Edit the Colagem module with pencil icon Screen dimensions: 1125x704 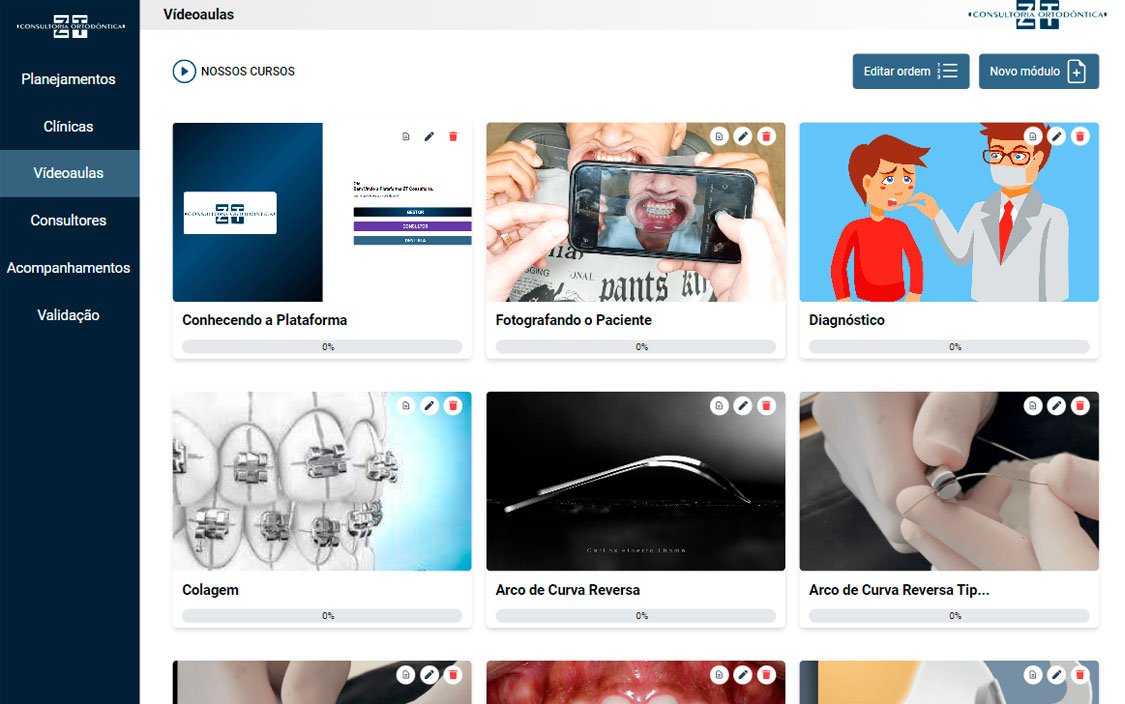point(429,405)
